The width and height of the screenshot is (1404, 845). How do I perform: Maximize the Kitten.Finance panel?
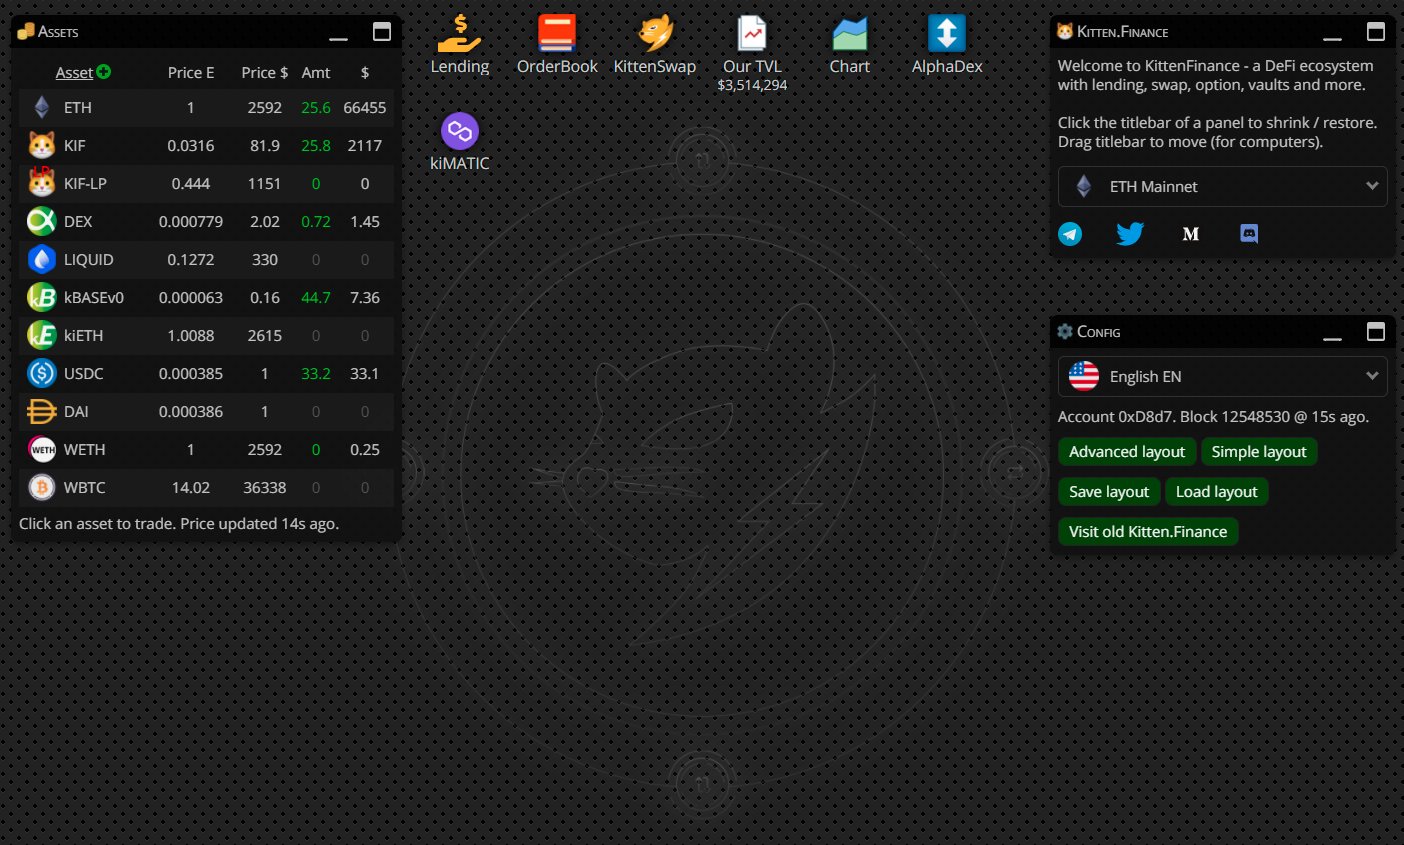click(x=1376, y=32)
